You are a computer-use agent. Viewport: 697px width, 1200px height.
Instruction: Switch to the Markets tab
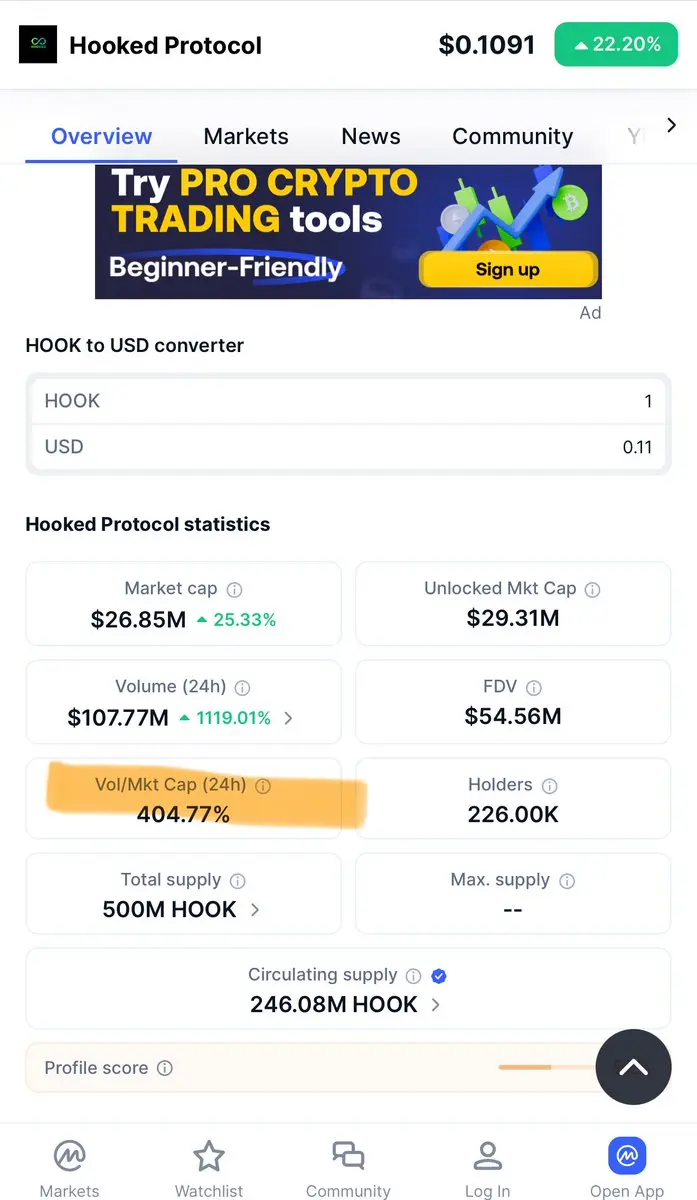[x=246, y=136]
